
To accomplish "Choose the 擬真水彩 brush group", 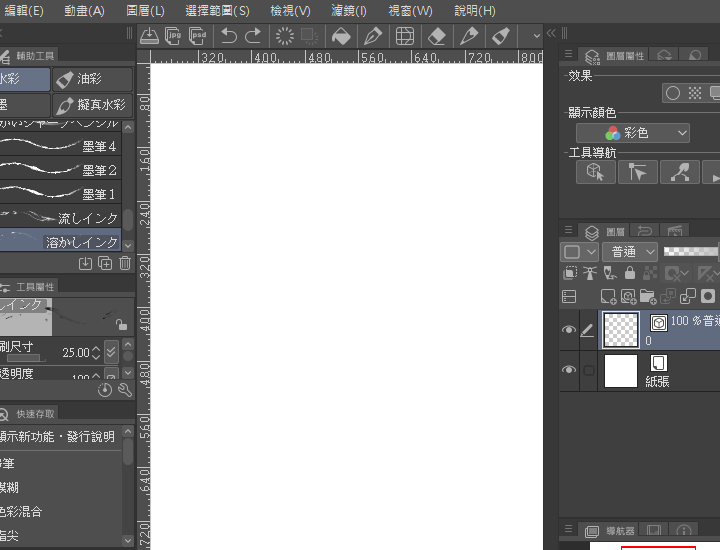I will pyautogui.click(x=92, y=105).
